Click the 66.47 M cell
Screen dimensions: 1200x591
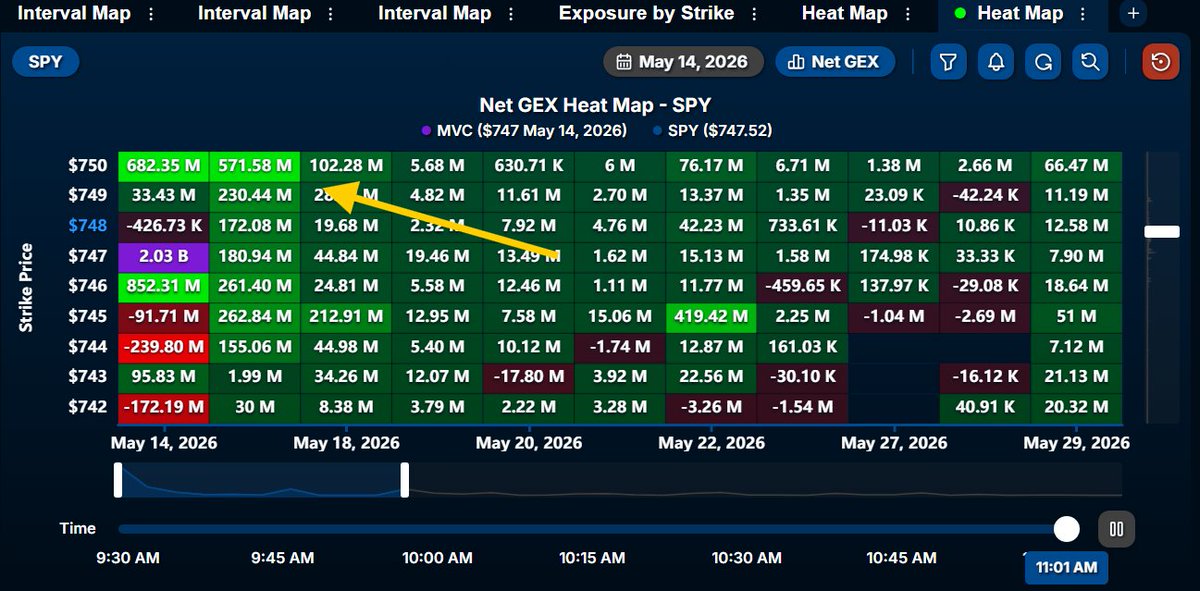pos(1077,166)
